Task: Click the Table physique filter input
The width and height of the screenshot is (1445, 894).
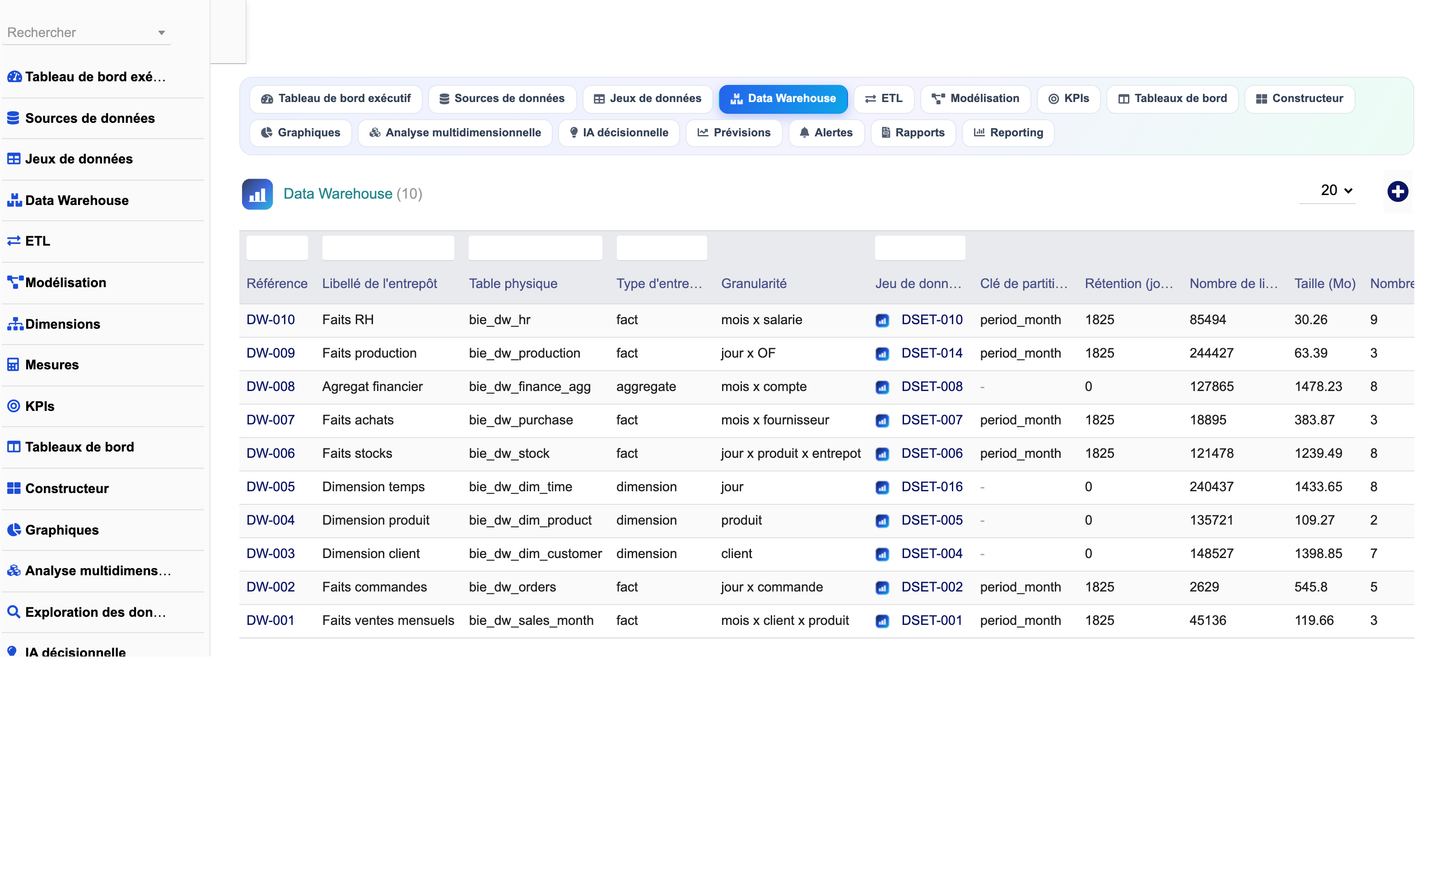Action: (x=535, y=248)
